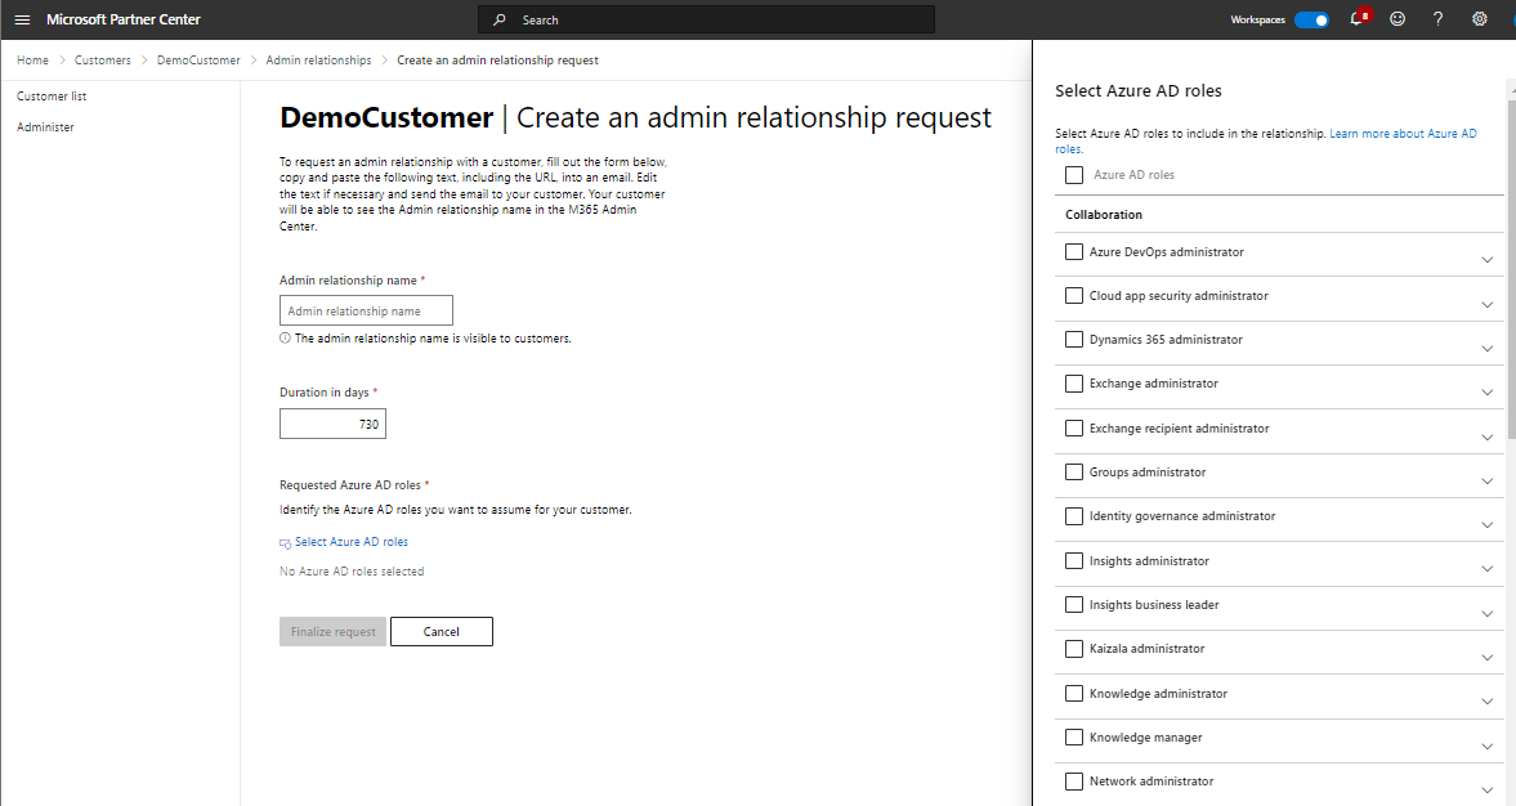1516x806 pixels.
Task: Expand Insights business leader details
Action: tap(1487, 614)
